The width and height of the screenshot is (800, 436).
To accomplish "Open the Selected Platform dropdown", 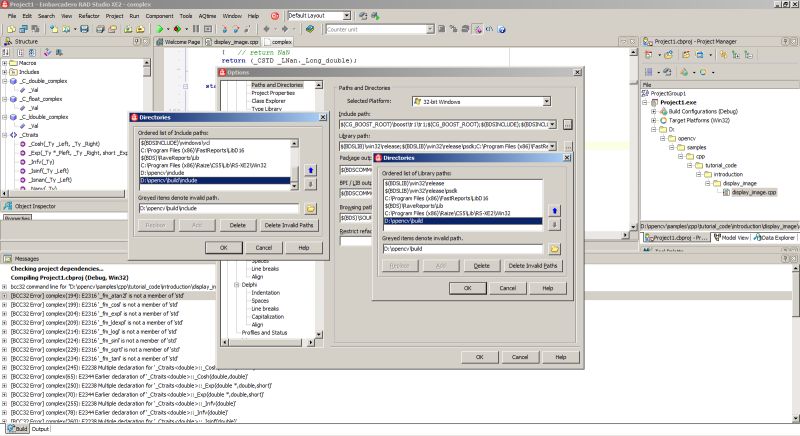I will tap(546, 101).
